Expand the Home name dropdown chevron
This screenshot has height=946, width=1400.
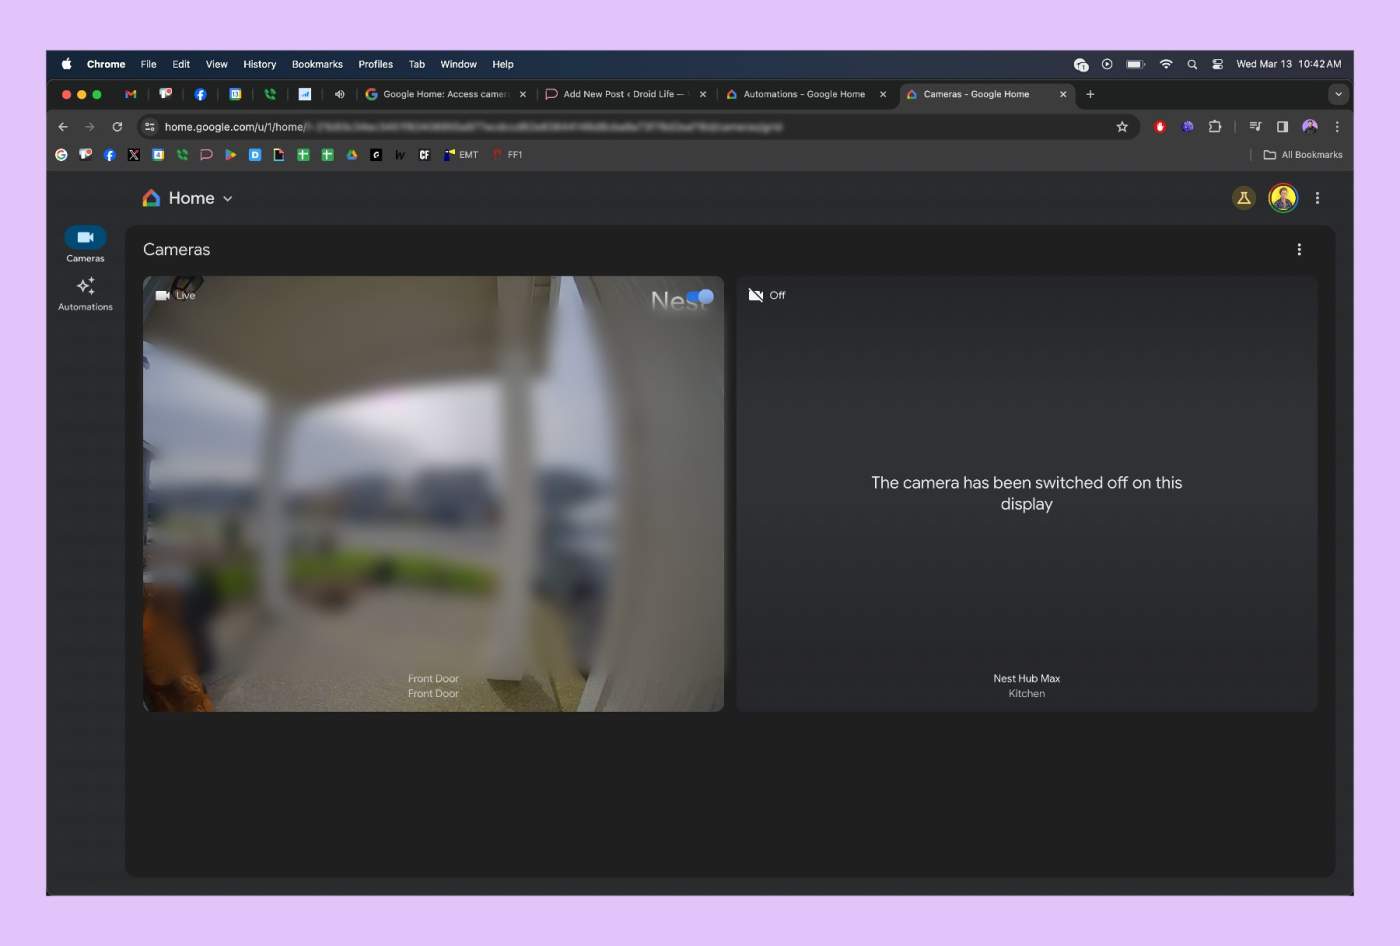click(226, 198)
